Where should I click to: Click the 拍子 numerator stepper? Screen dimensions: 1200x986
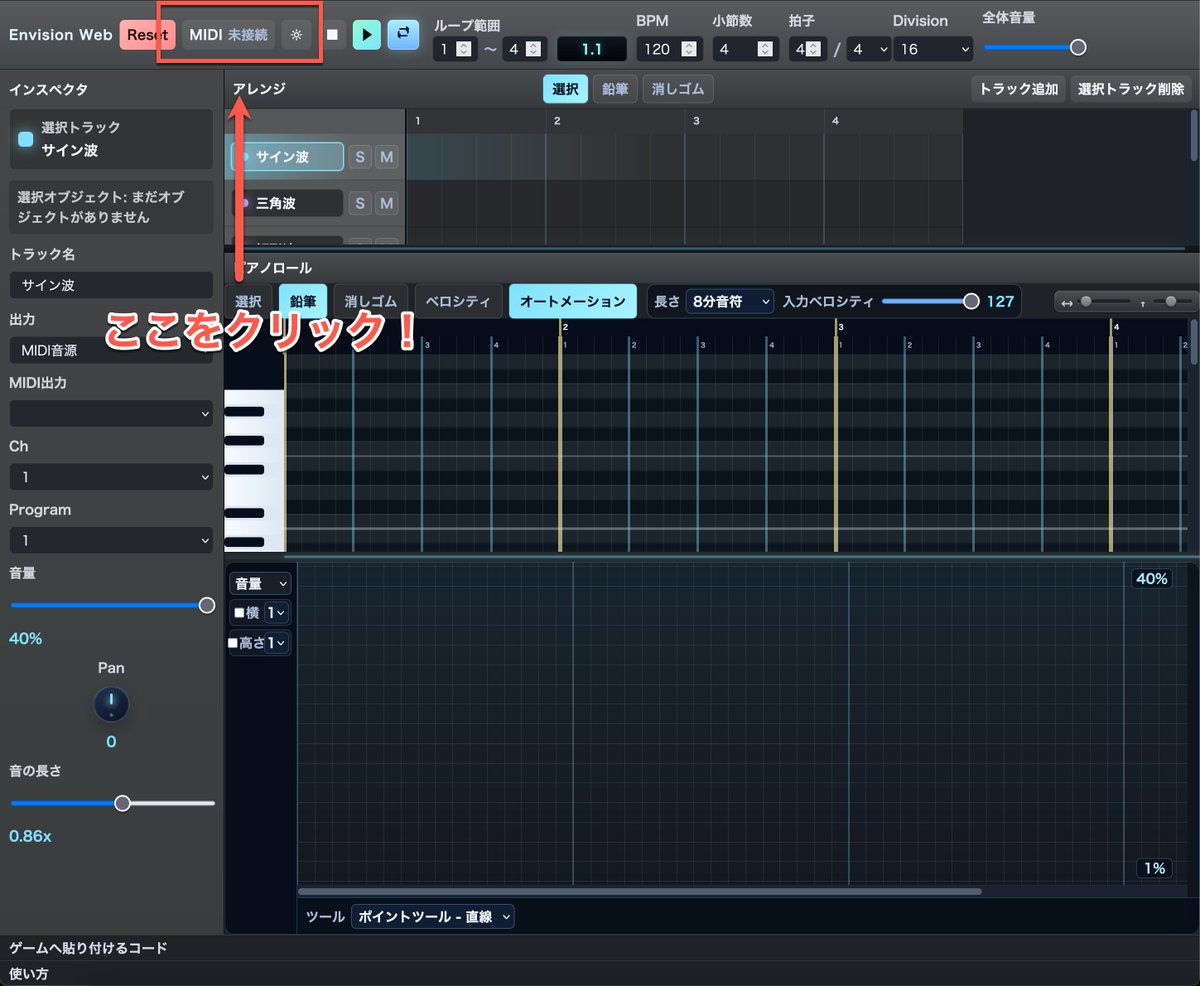tap(808, 48)
